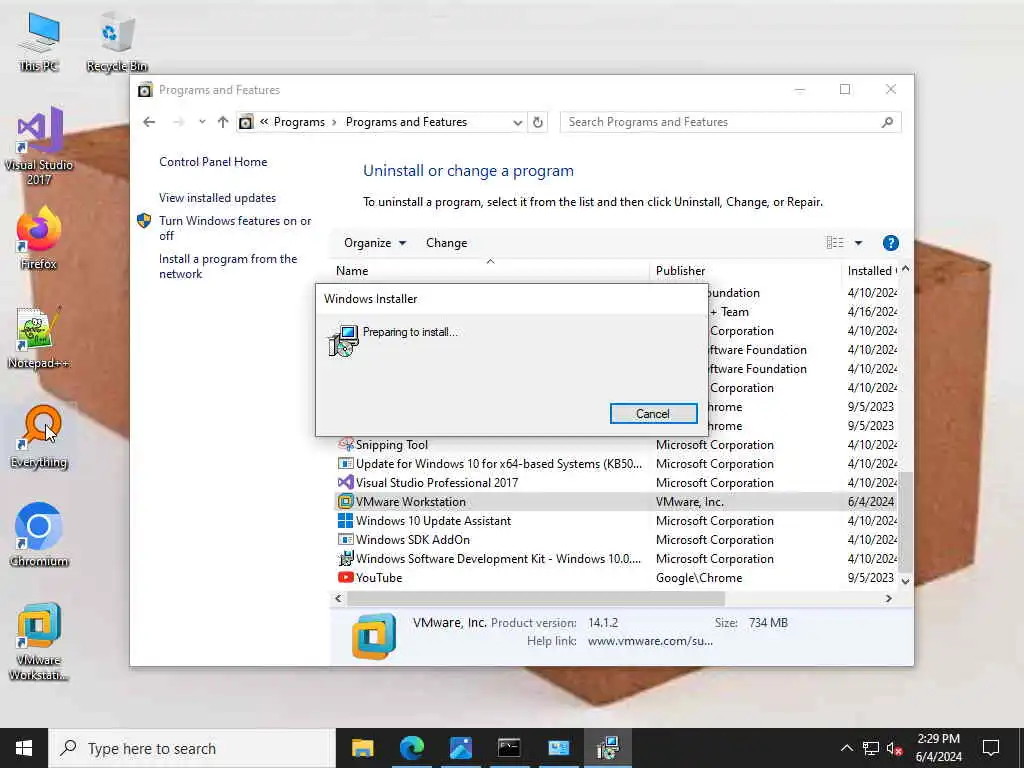Open View installed updates link
Viewport: 1024px width, 768px height.
click(217, 198)
